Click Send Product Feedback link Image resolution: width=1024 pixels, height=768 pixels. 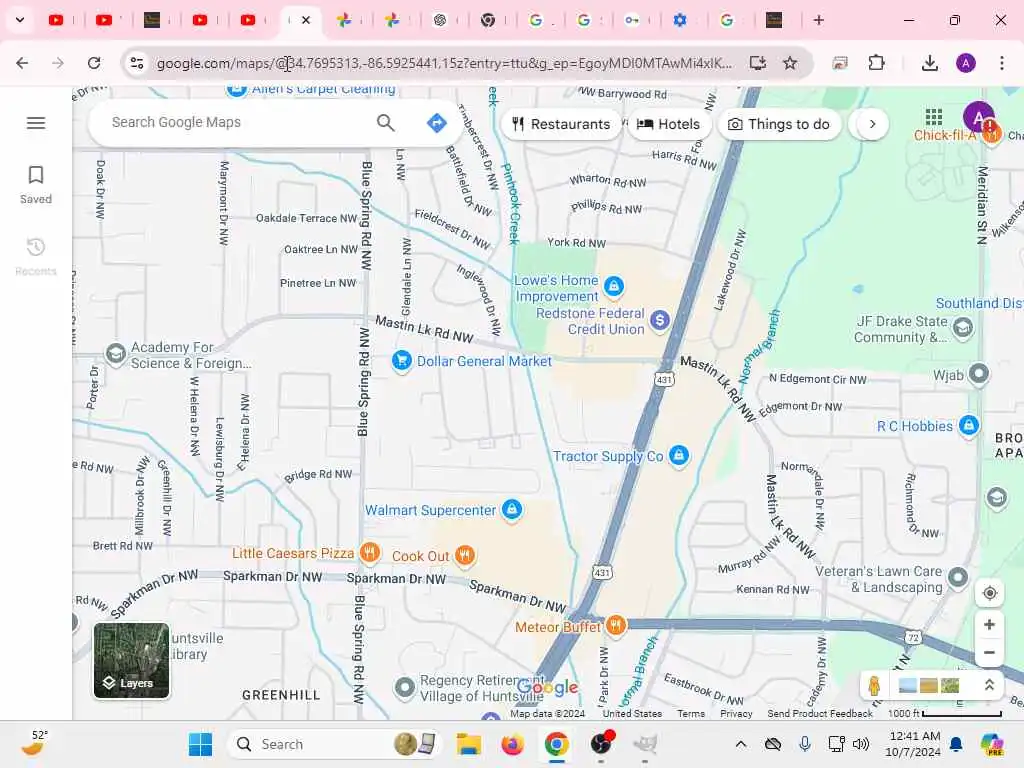[x=820, y=714]
